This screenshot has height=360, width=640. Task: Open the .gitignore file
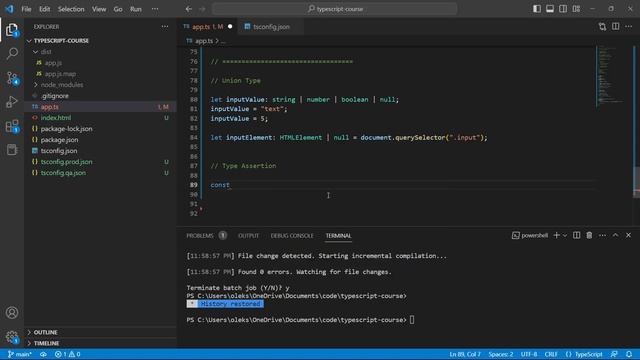[x=55, y=96]
